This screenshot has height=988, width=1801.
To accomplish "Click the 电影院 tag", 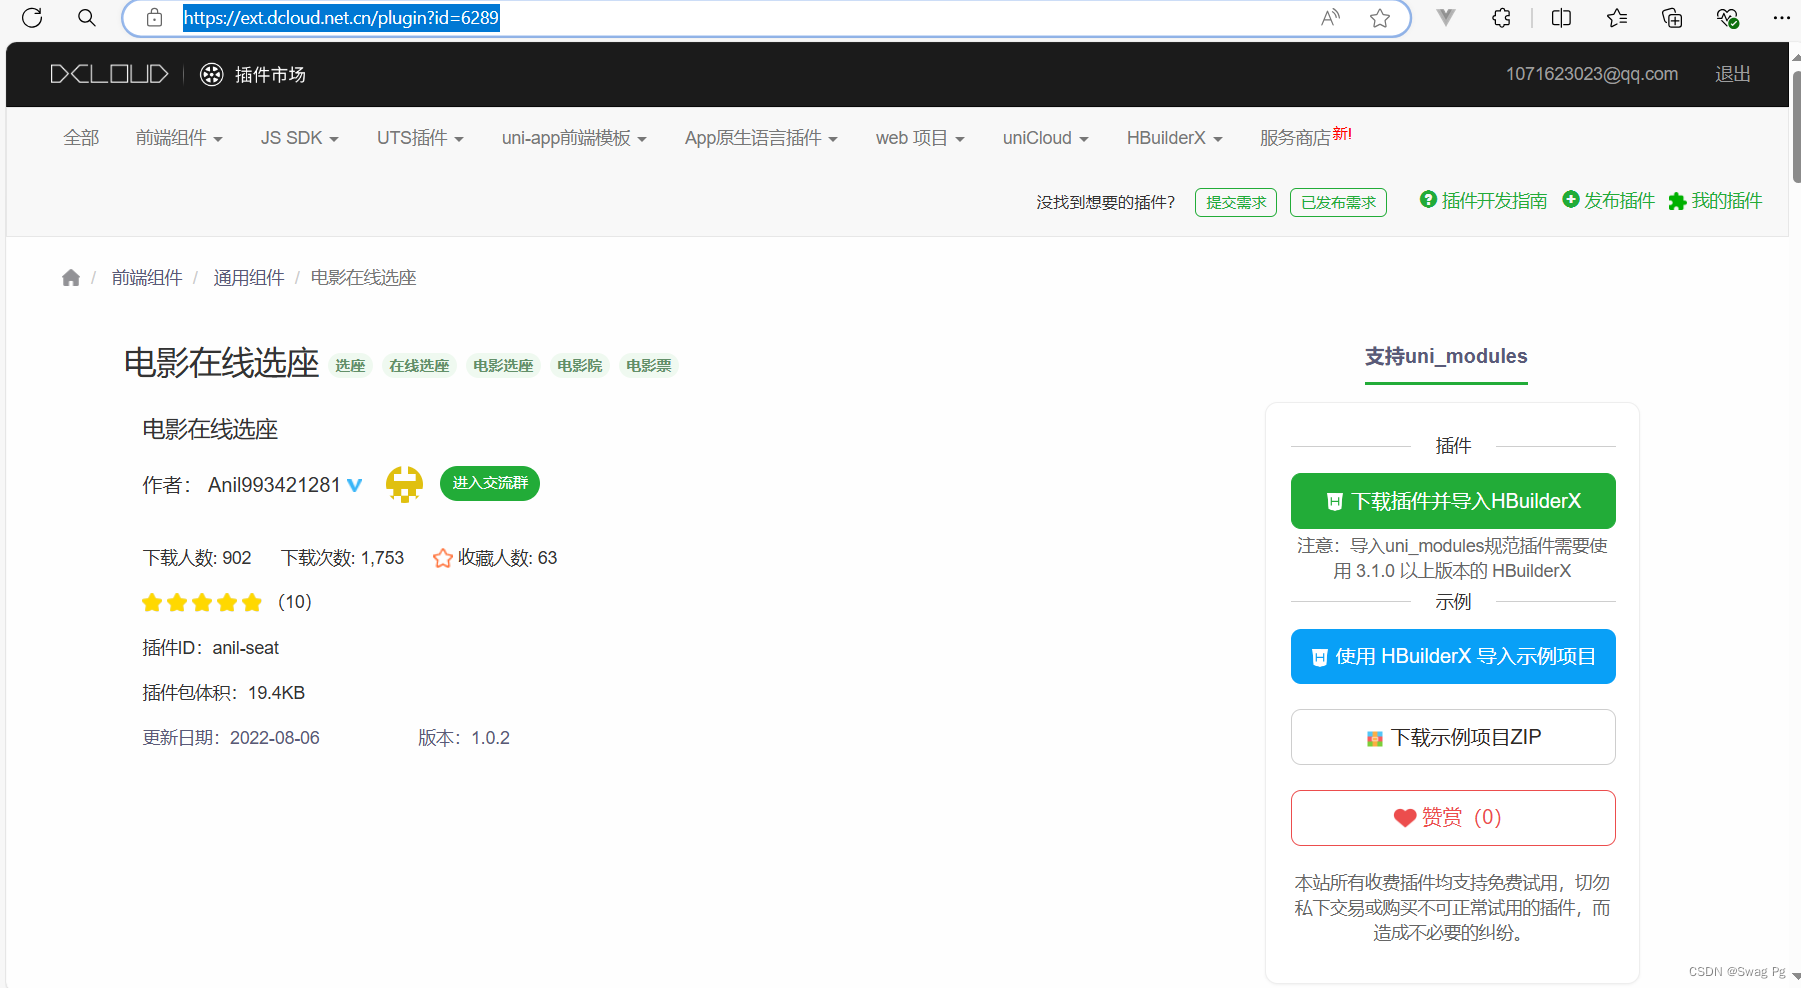I will [x=580, y=366].
